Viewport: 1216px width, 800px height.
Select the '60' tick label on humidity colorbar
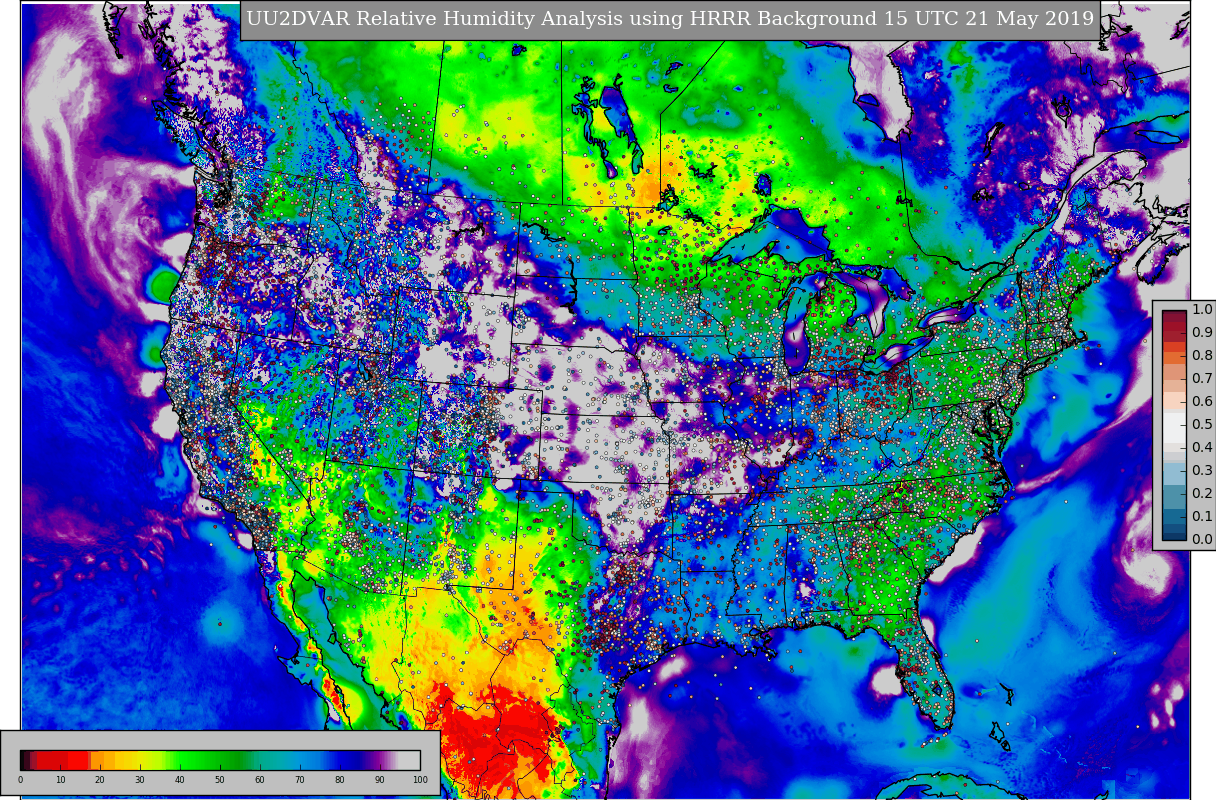(260, 780)
